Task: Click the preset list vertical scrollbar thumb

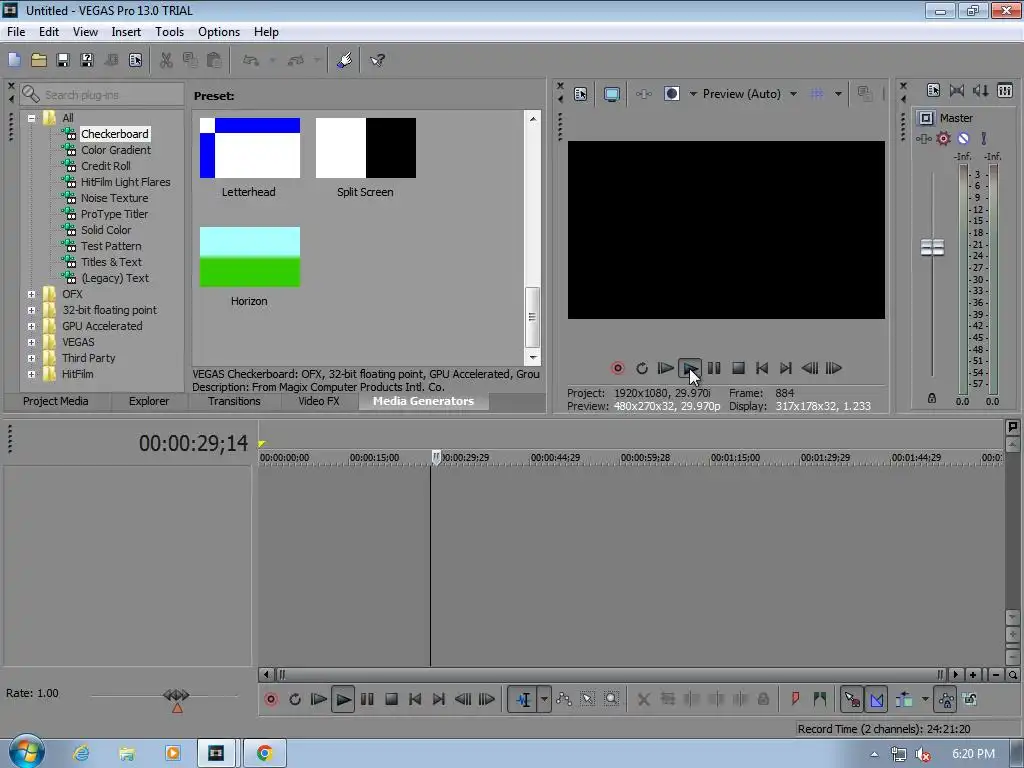Action: (x=532, y=317)
